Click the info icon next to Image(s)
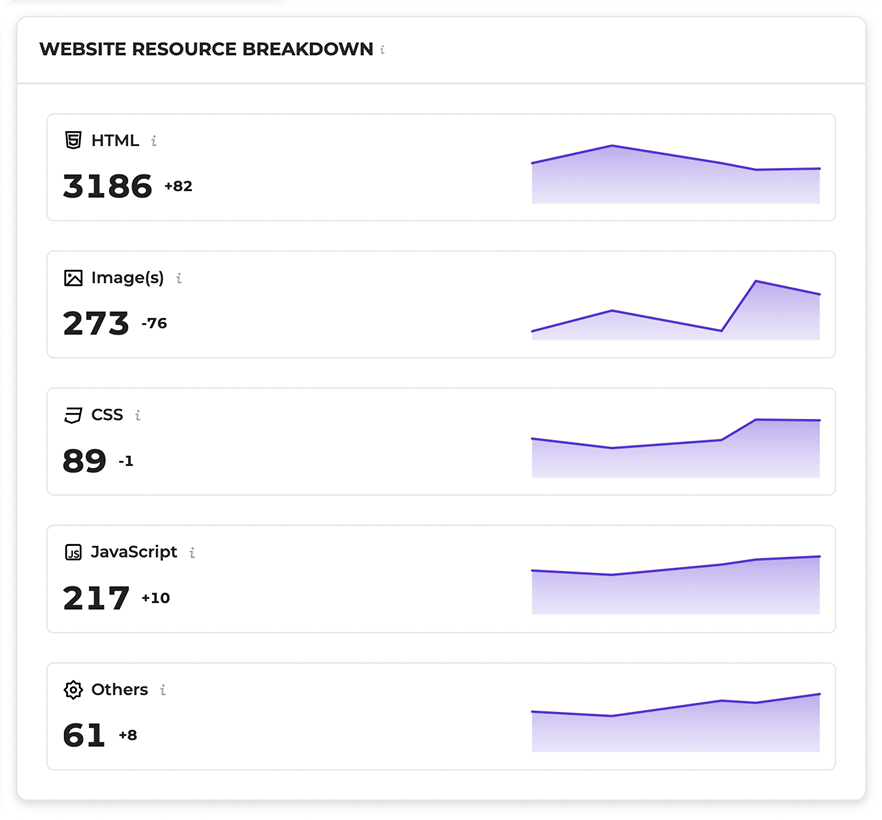This screenshot has height=820, width=882. point(179,279)
